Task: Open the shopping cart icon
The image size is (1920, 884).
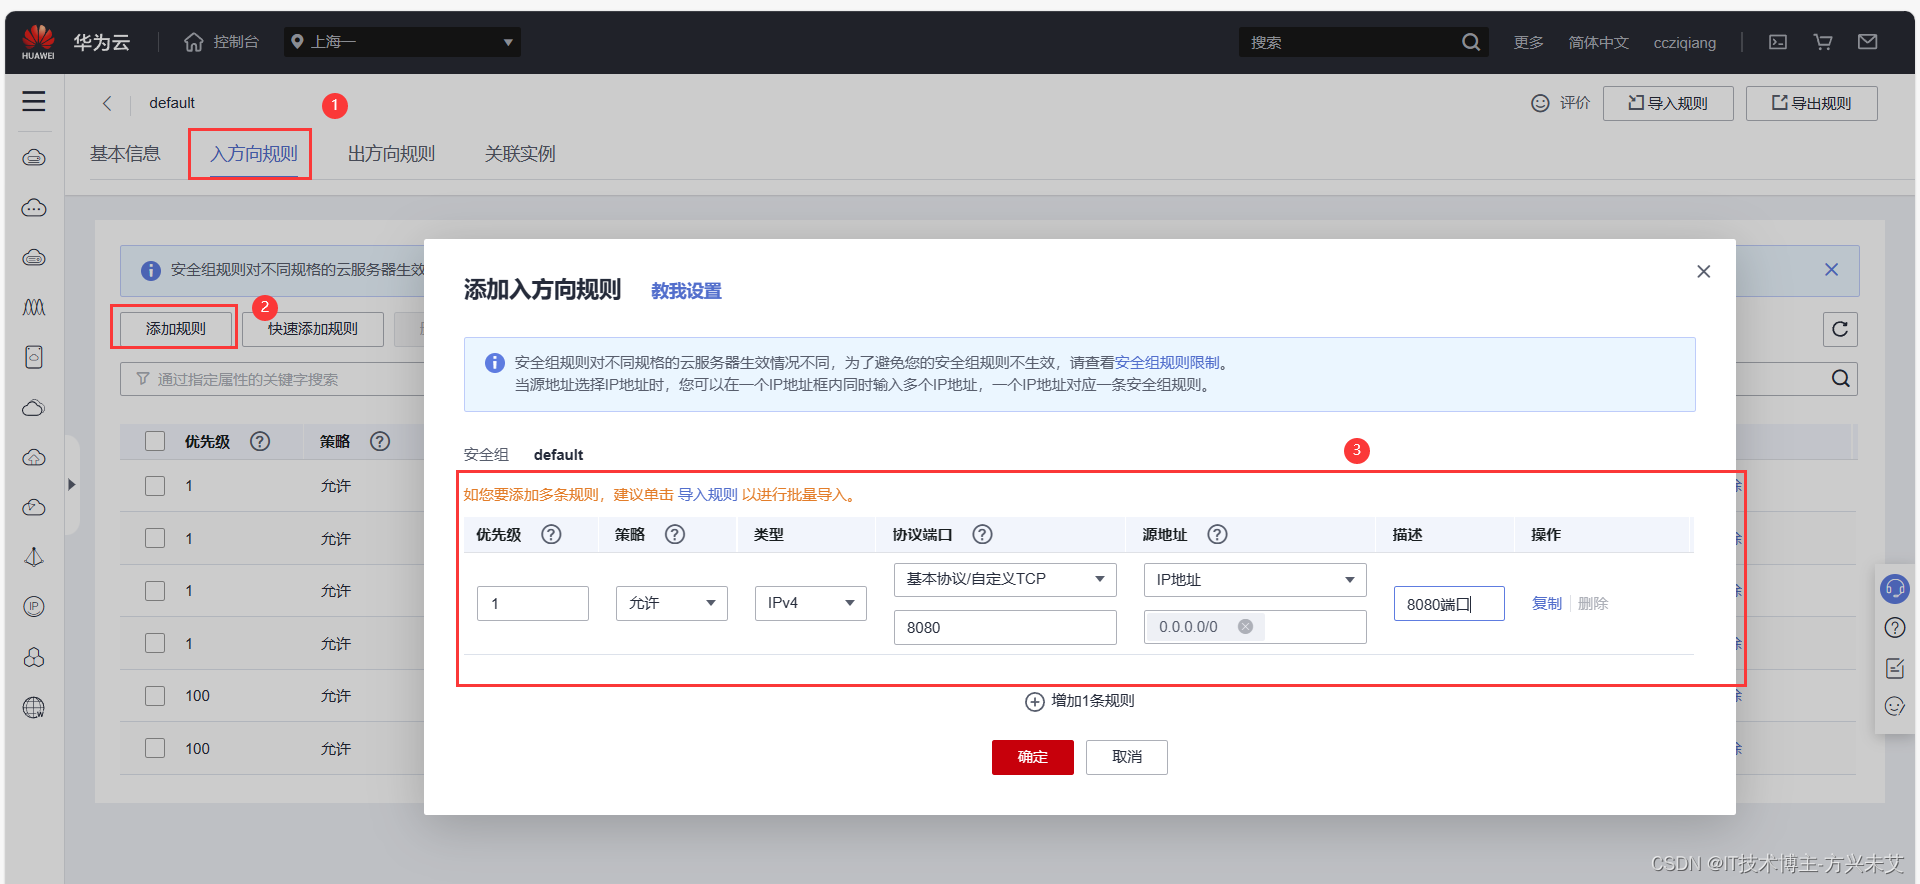Action: pos(1823,42)
